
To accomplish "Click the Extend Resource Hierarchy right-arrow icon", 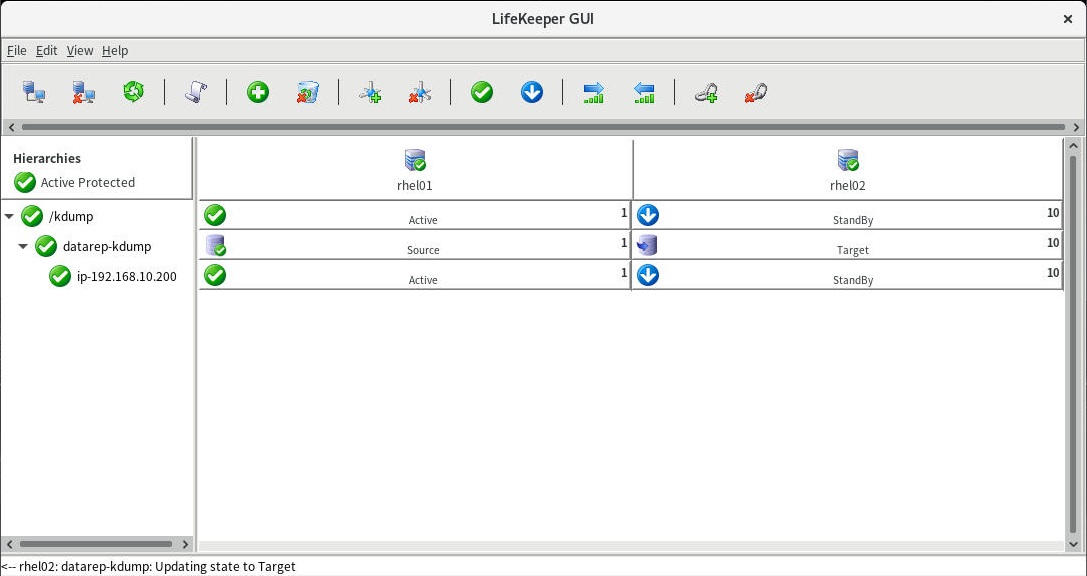I will [x=594, y=93].
